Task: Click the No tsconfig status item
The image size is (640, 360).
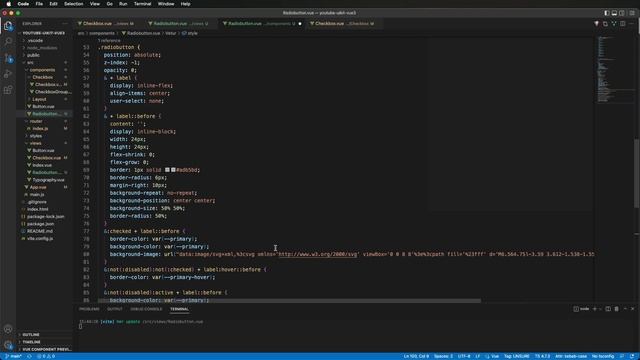Action: point(603,356)
